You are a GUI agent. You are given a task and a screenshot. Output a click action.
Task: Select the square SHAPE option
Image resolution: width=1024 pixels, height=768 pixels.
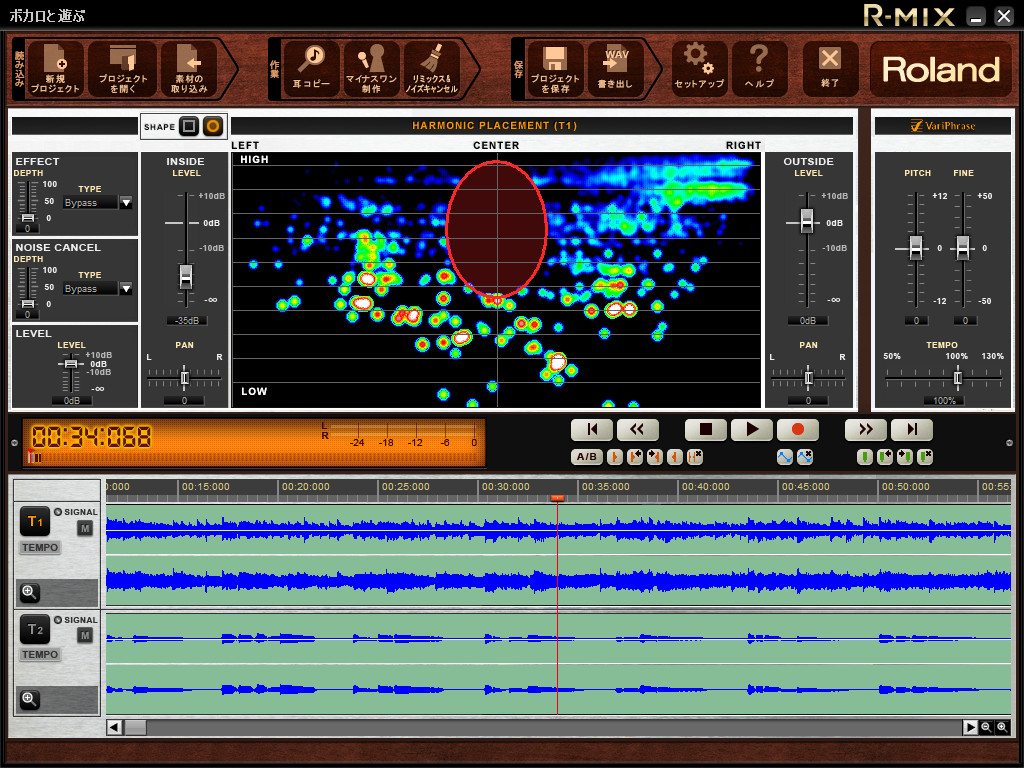[189, 126]
